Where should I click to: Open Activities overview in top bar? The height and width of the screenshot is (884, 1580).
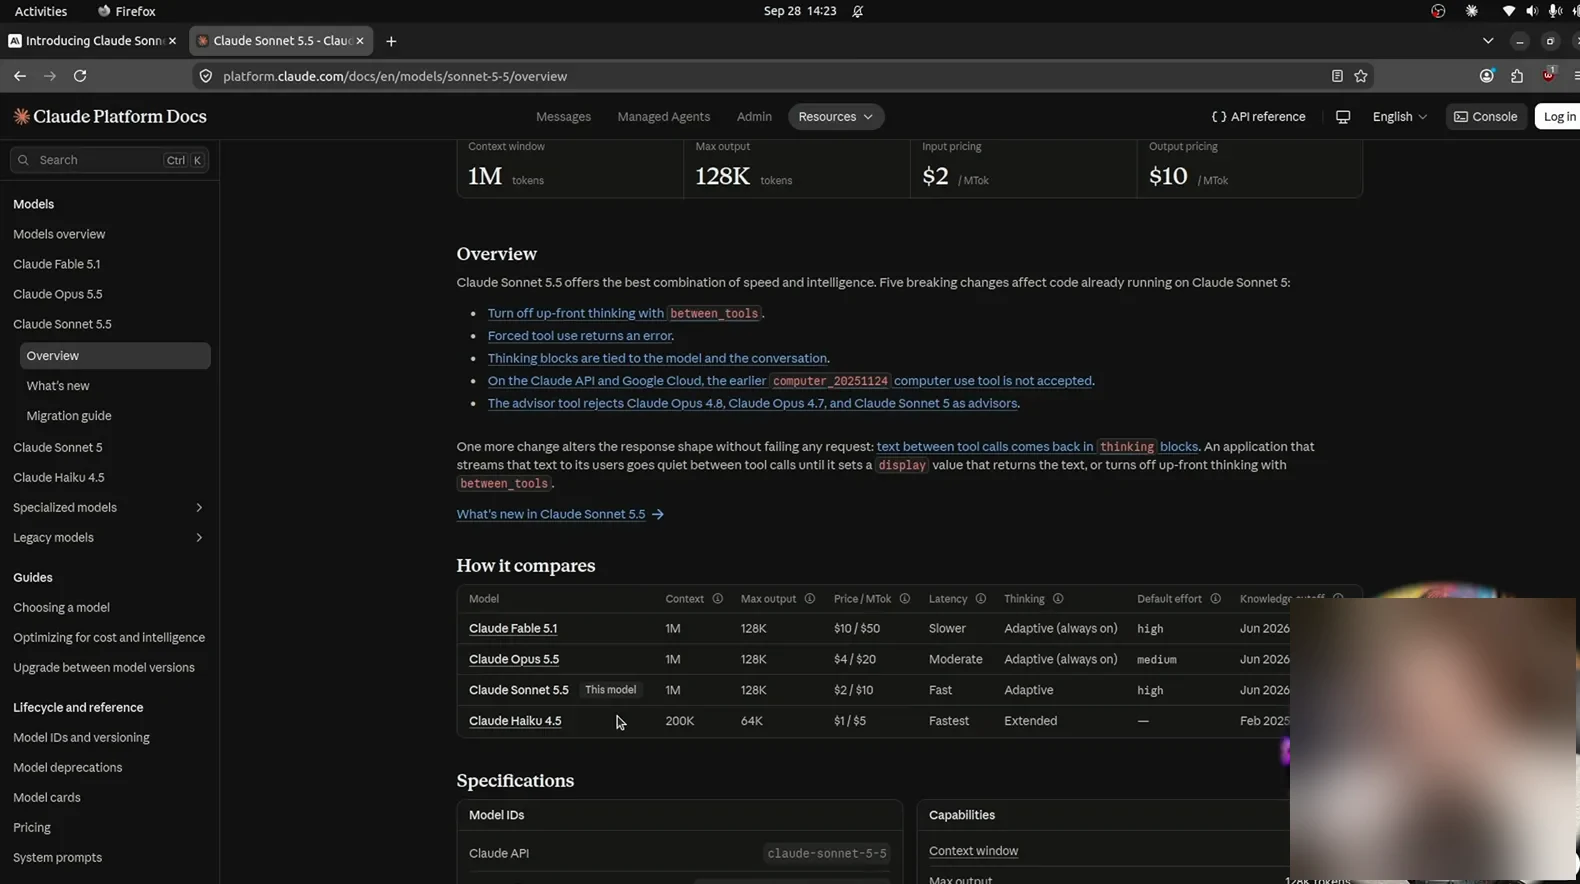click(x=41, y=11)
